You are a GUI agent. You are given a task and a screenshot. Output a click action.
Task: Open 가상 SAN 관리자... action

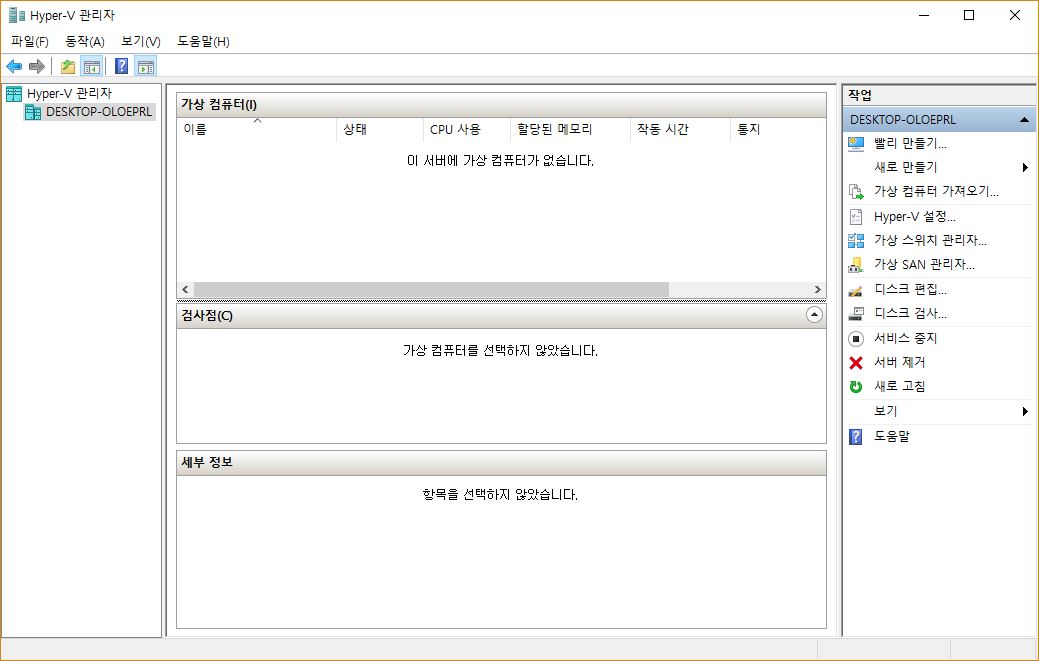[x=924, y=265]
